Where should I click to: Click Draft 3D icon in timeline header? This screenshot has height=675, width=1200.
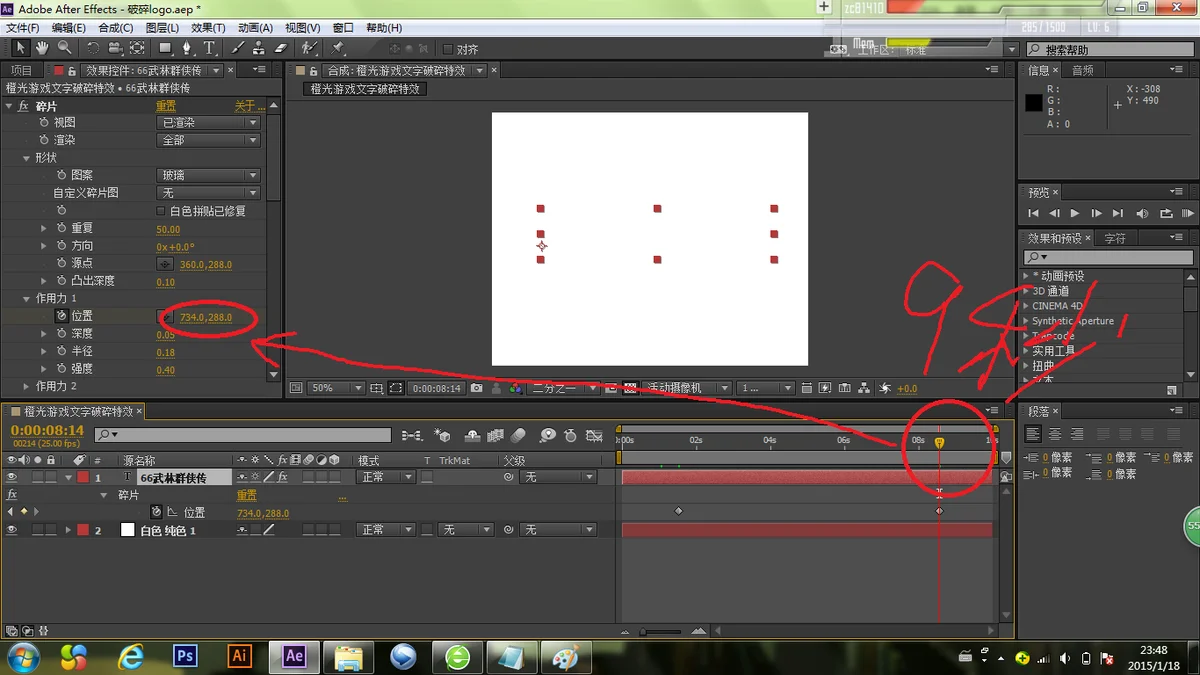443,435
